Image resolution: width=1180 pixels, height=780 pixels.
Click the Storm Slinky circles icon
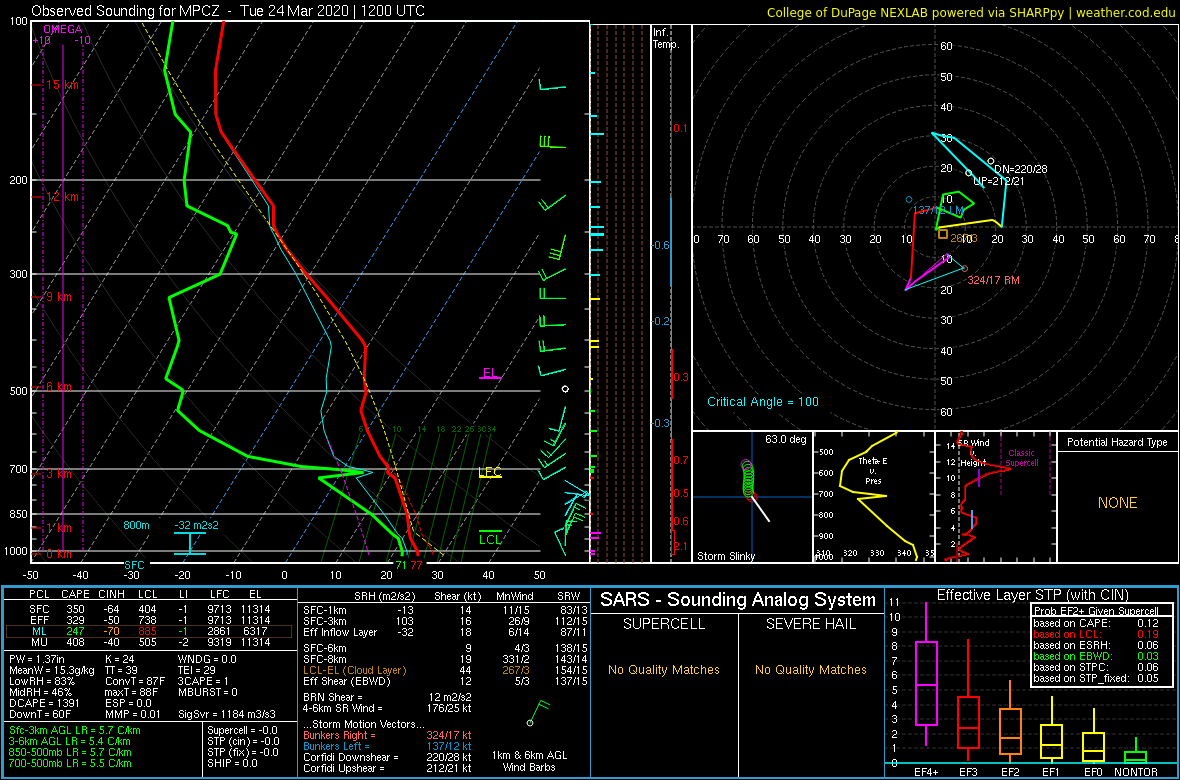747,479
